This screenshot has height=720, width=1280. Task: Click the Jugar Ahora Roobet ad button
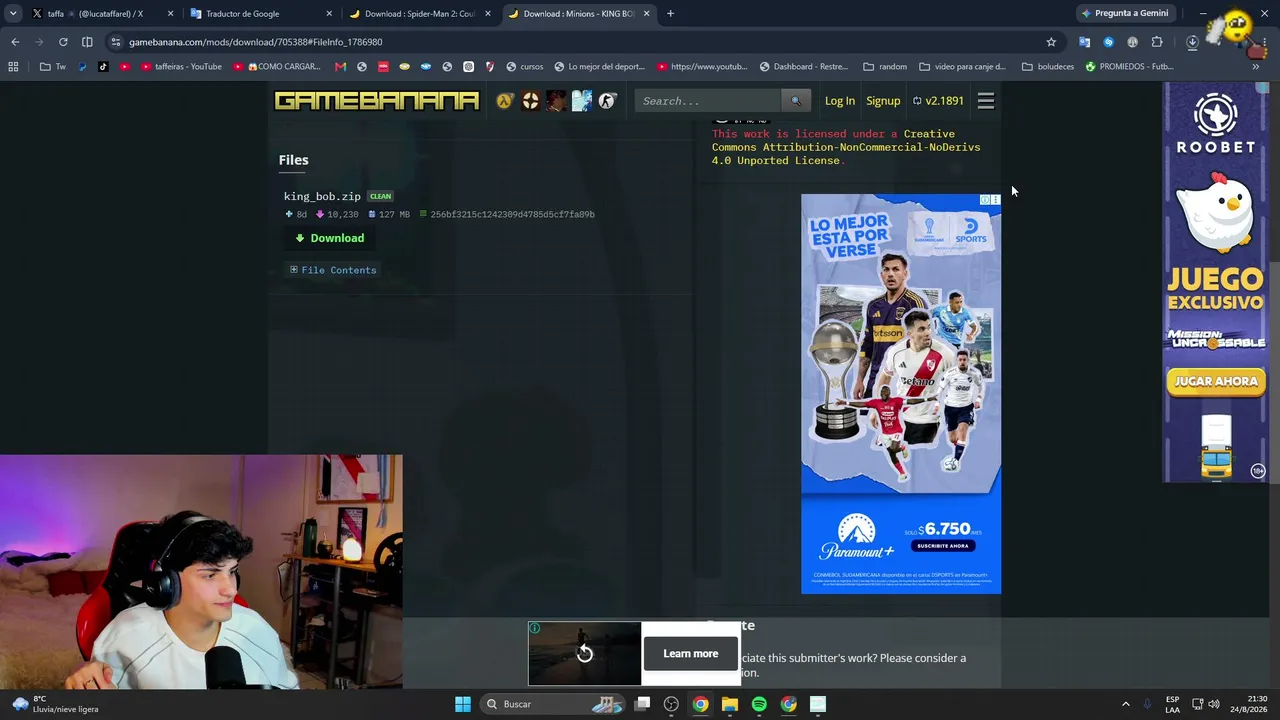[1216, 381]
